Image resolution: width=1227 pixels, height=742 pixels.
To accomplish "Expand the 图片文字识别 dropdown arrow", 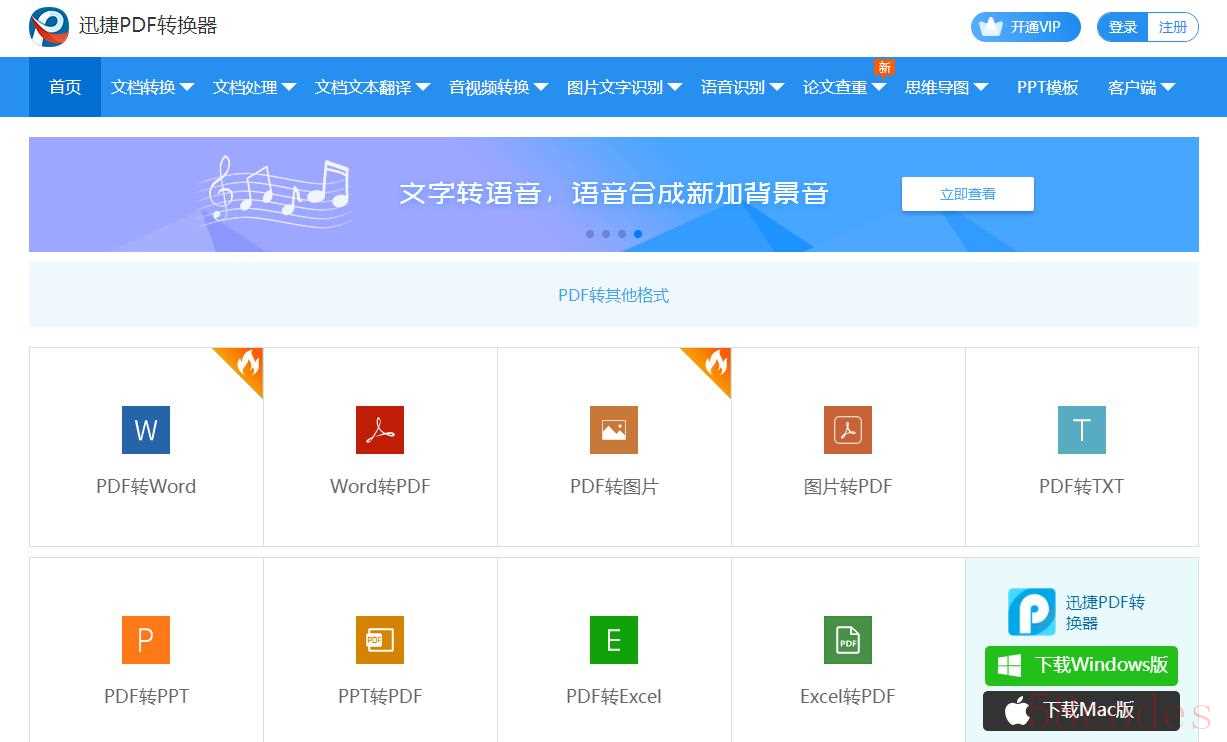I will pyautogui.click(x=675, y=87).
